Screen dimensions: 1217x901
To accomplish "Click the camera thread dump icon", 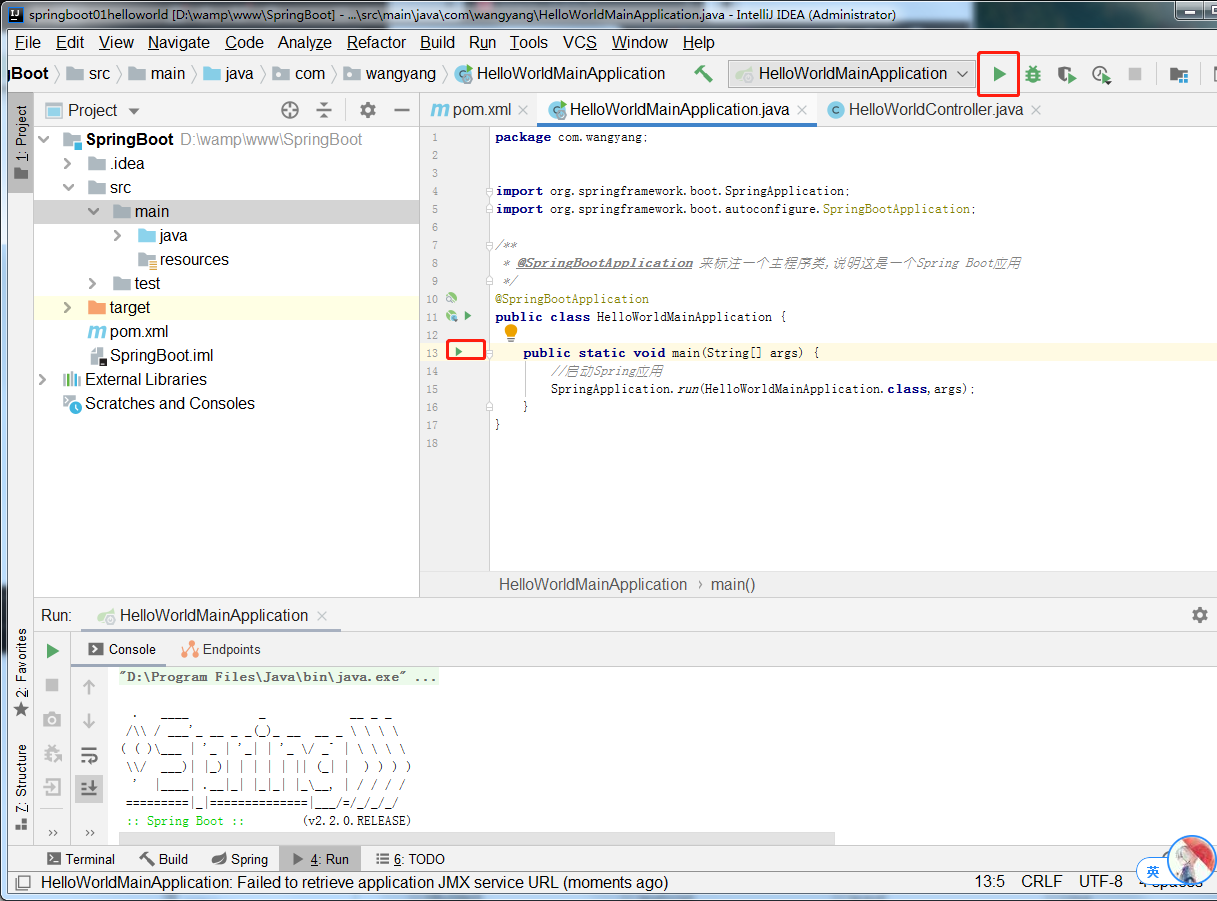I will [52, 719].
